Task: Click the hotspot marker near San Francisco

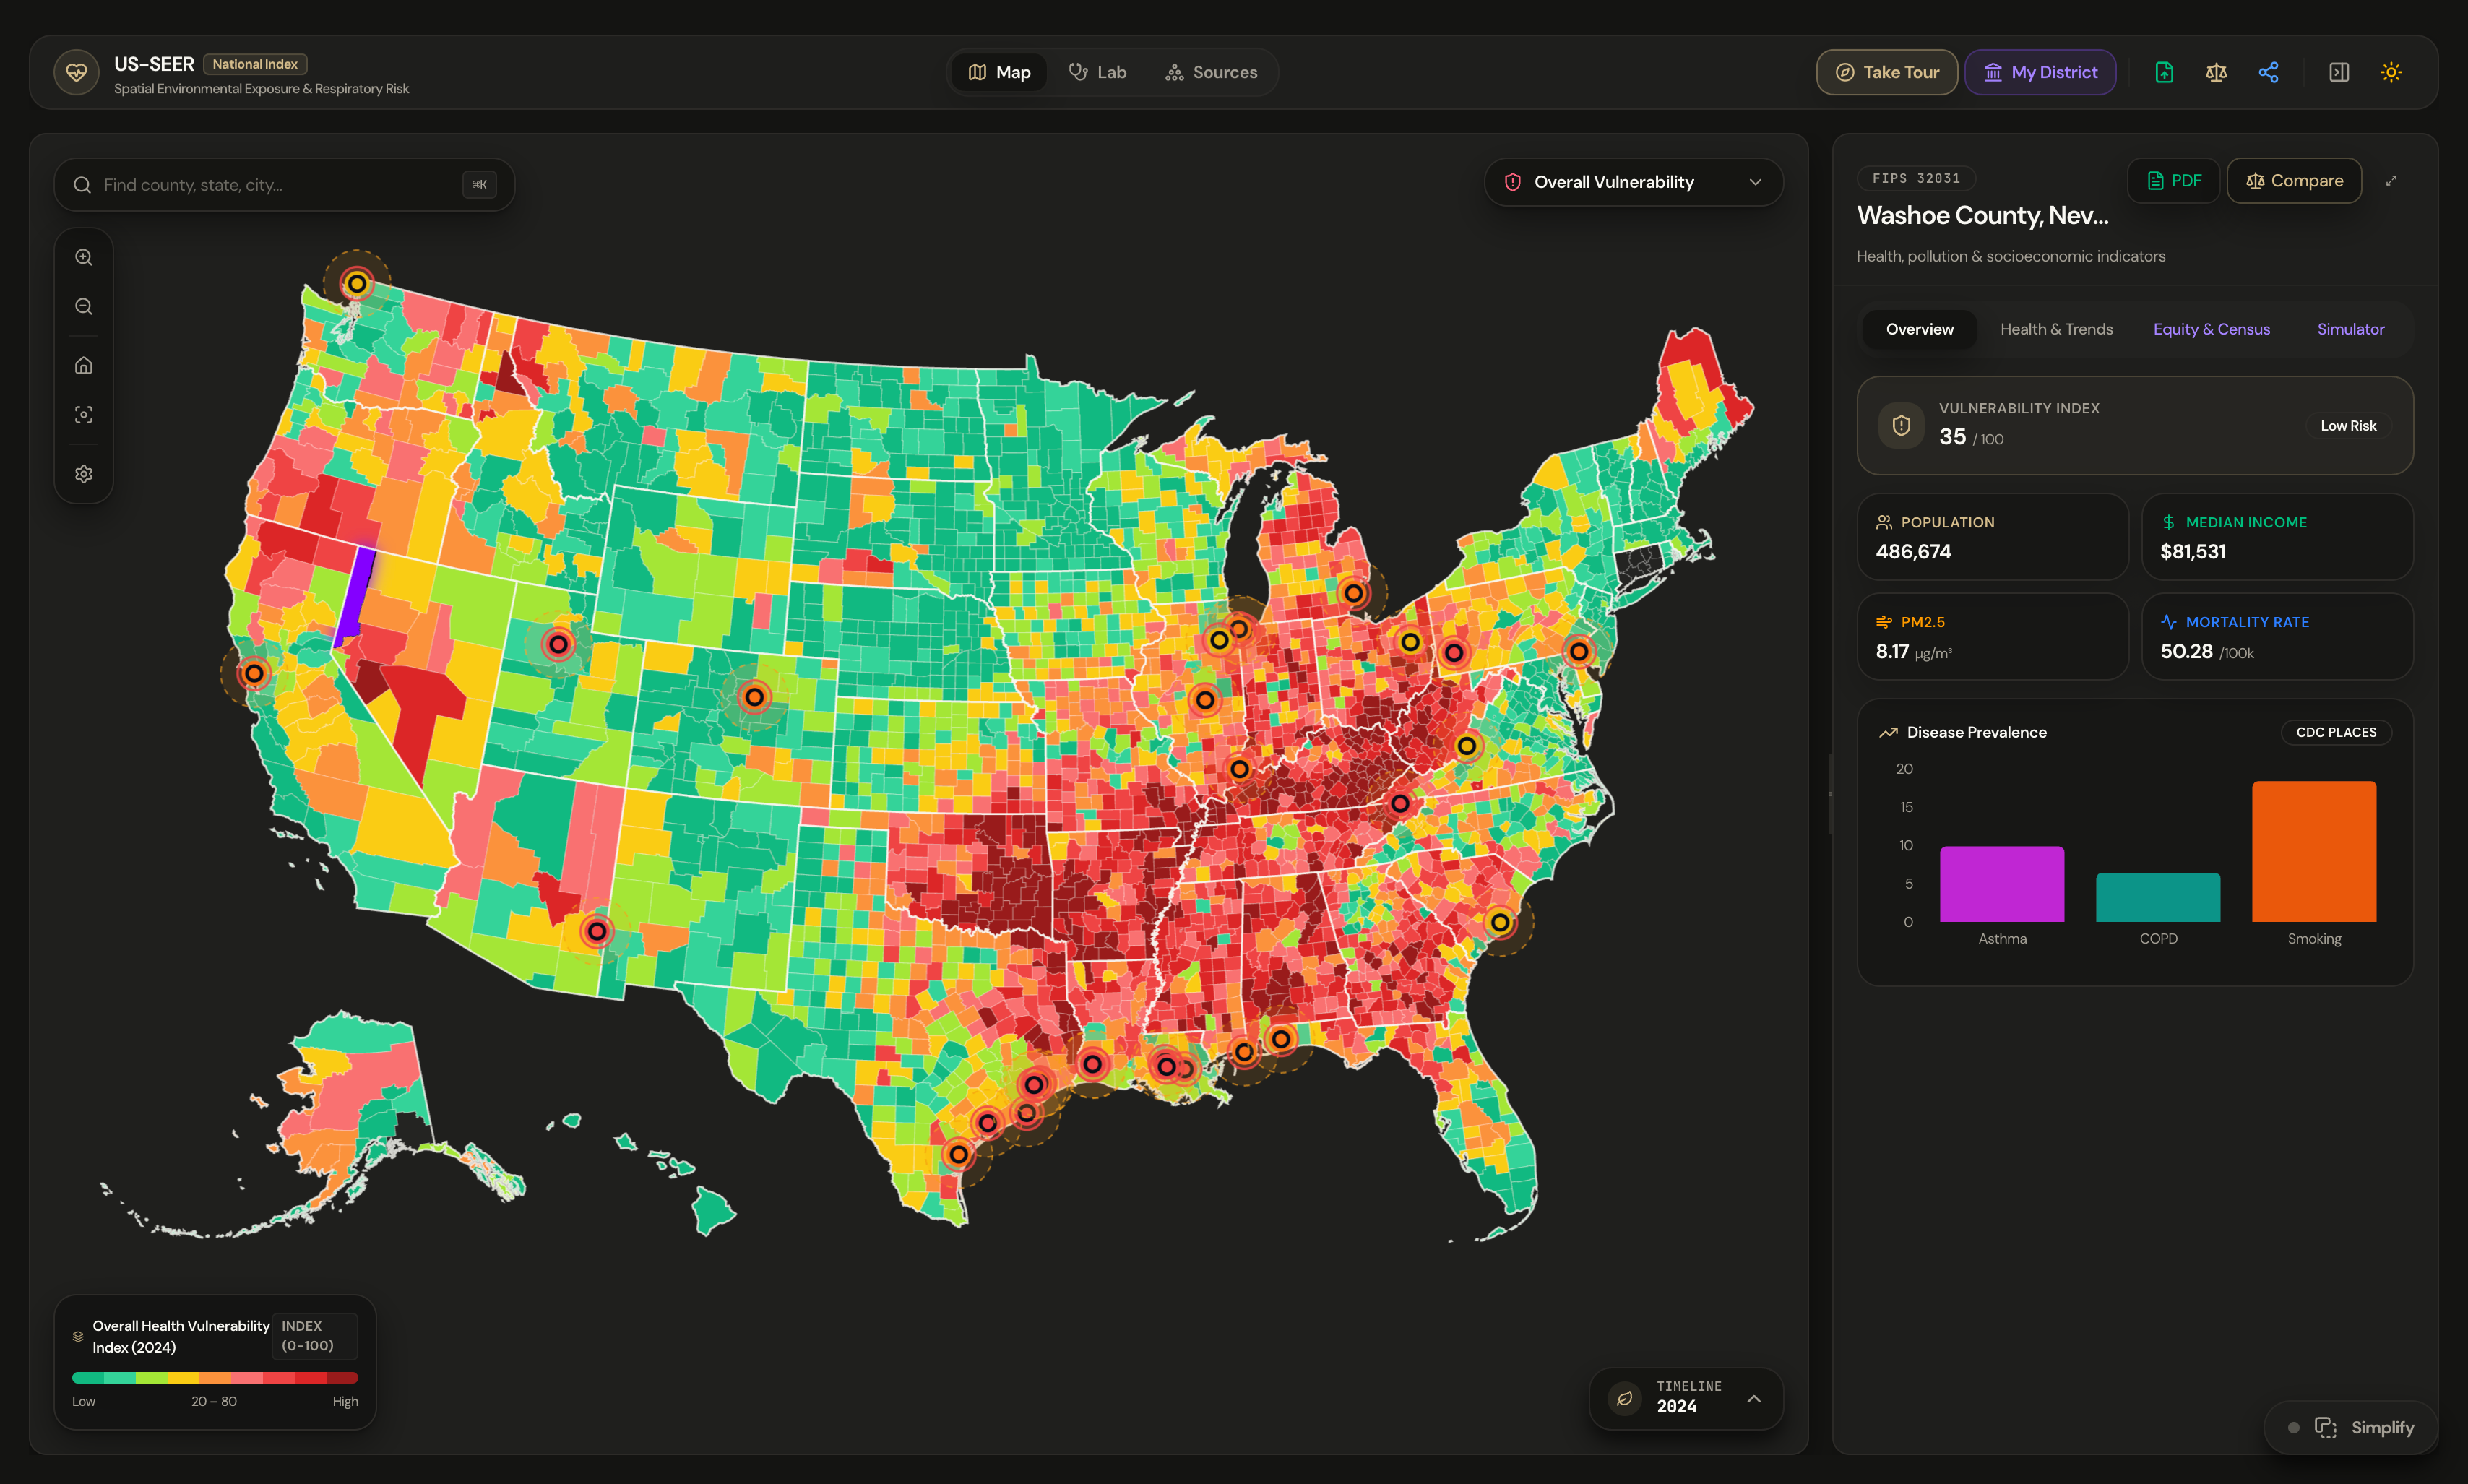Action: point(254,673)
